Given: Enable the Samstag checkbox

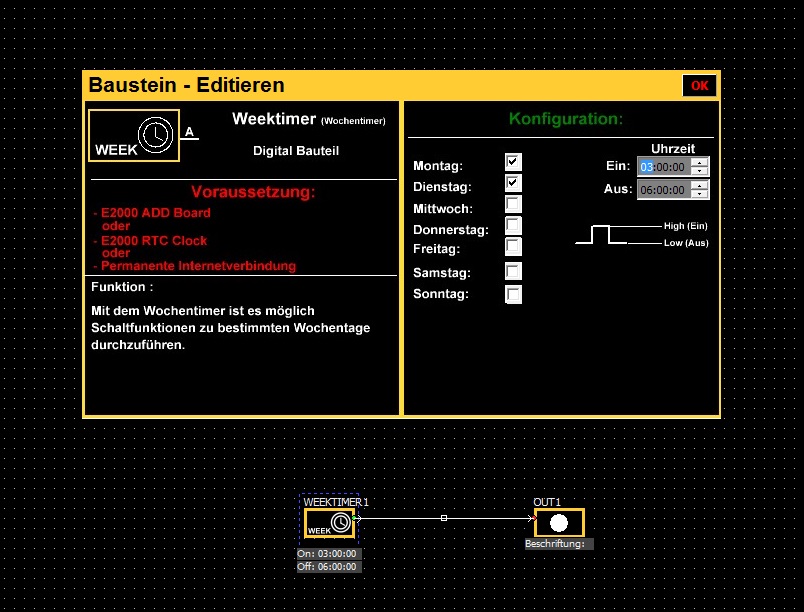Looking at the screenshot, I should [x=513, y=271].
